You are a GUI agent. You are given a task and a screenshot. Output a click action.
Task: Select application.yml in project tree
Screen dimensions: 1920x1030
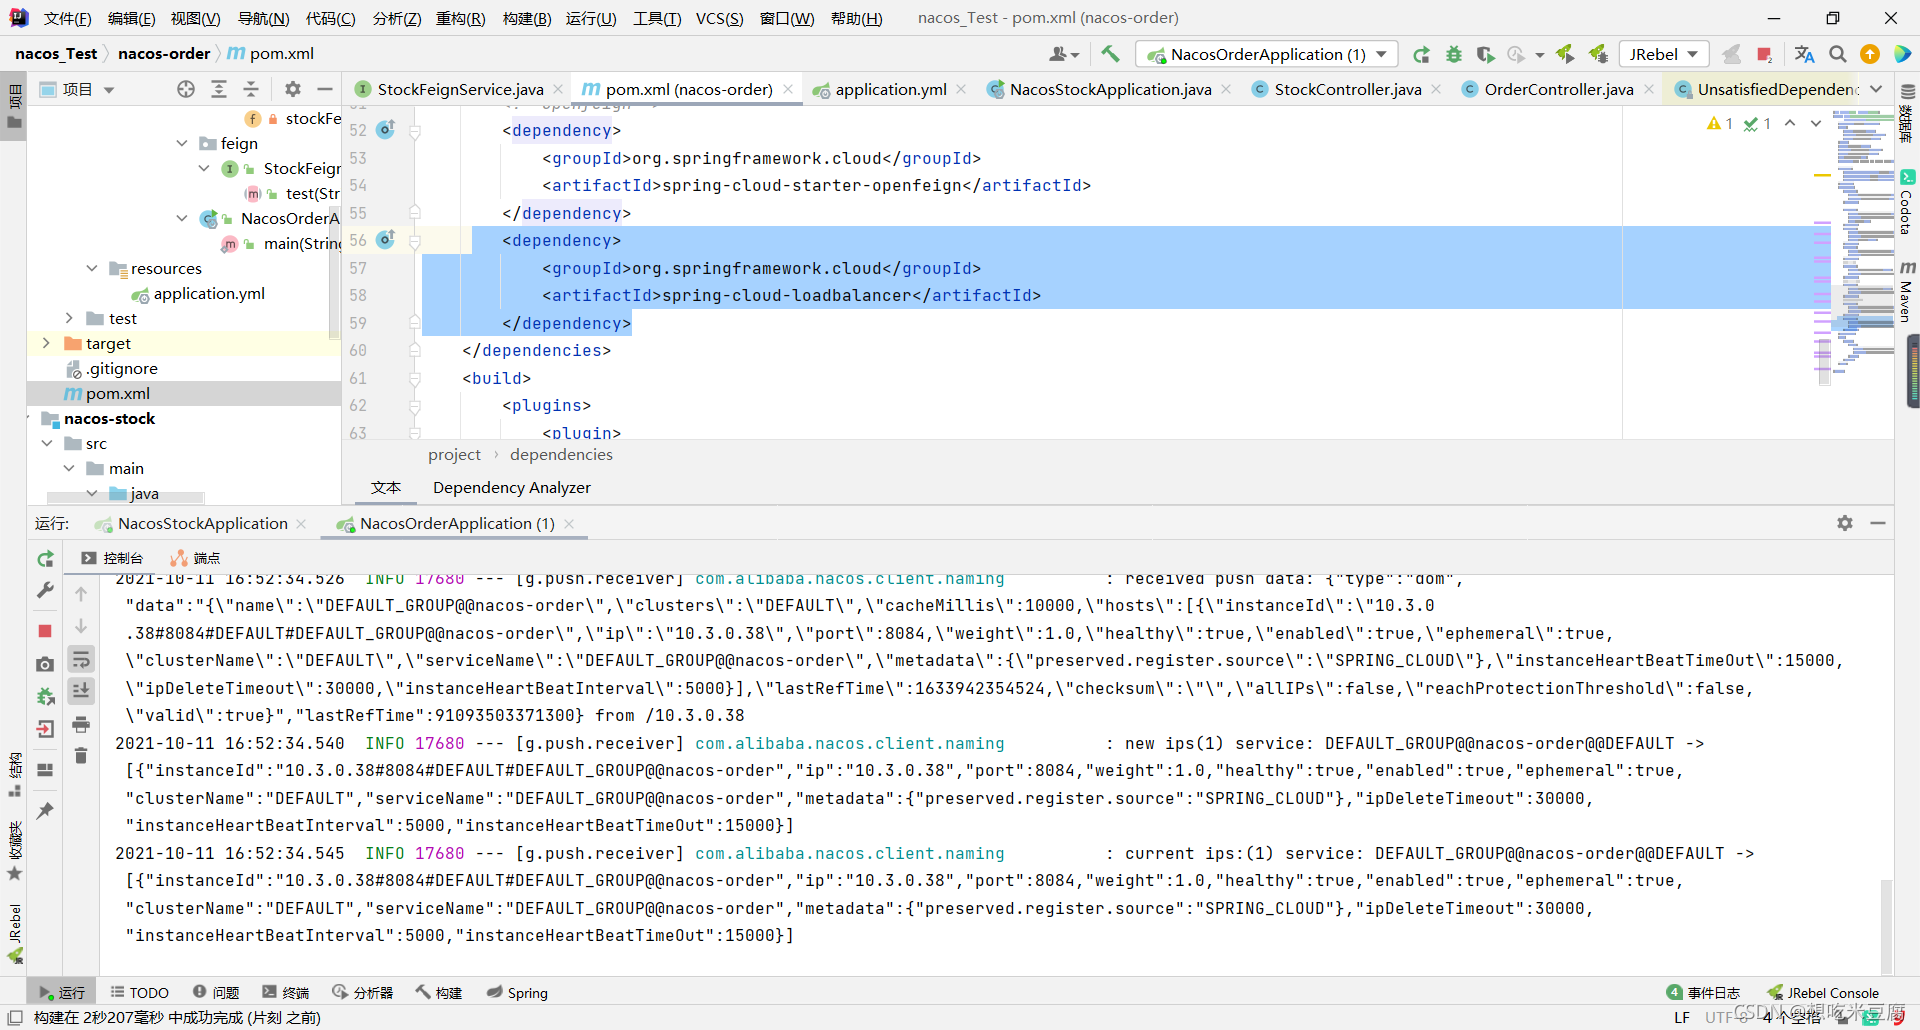pos(209,293)
